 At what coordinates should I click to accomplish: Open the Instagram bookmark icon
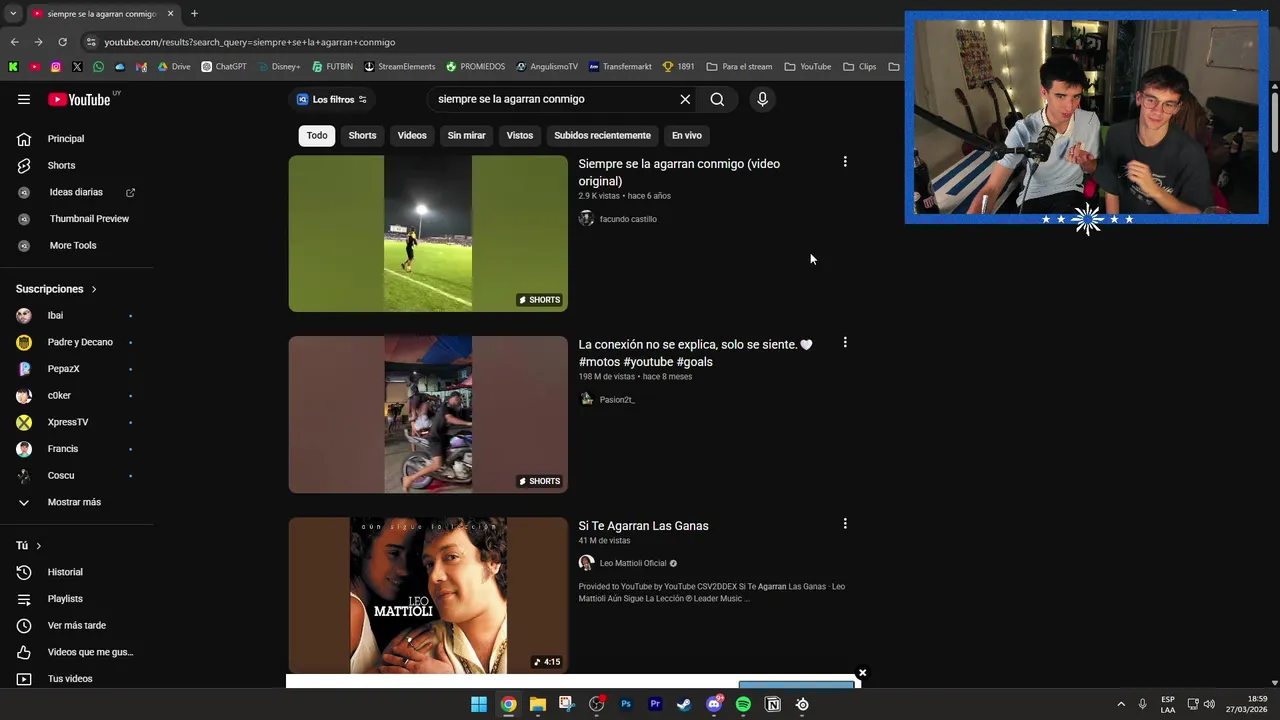pos(55,67)
